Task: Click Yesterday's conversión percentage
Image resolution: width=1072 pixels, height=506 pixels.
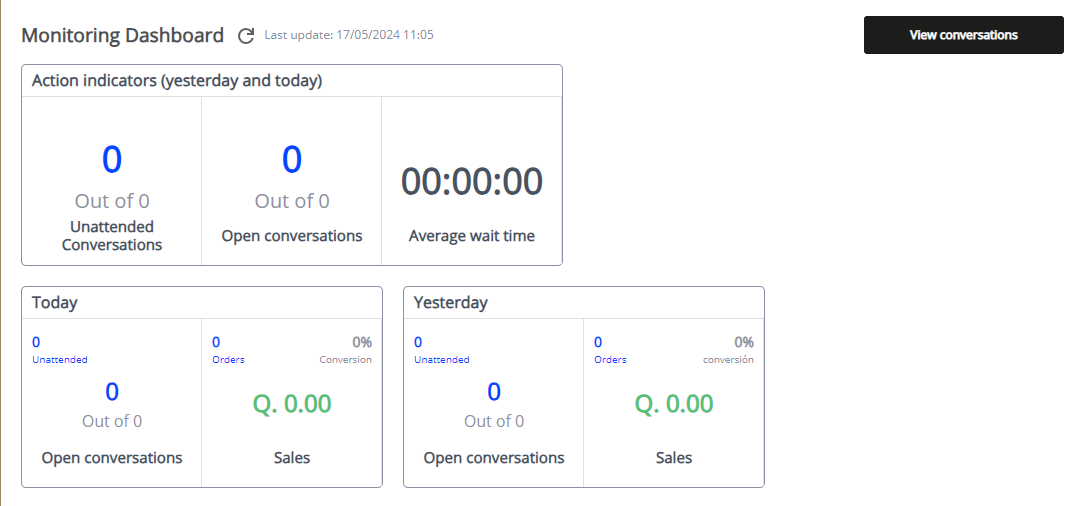Action: (x=743, y=342)
